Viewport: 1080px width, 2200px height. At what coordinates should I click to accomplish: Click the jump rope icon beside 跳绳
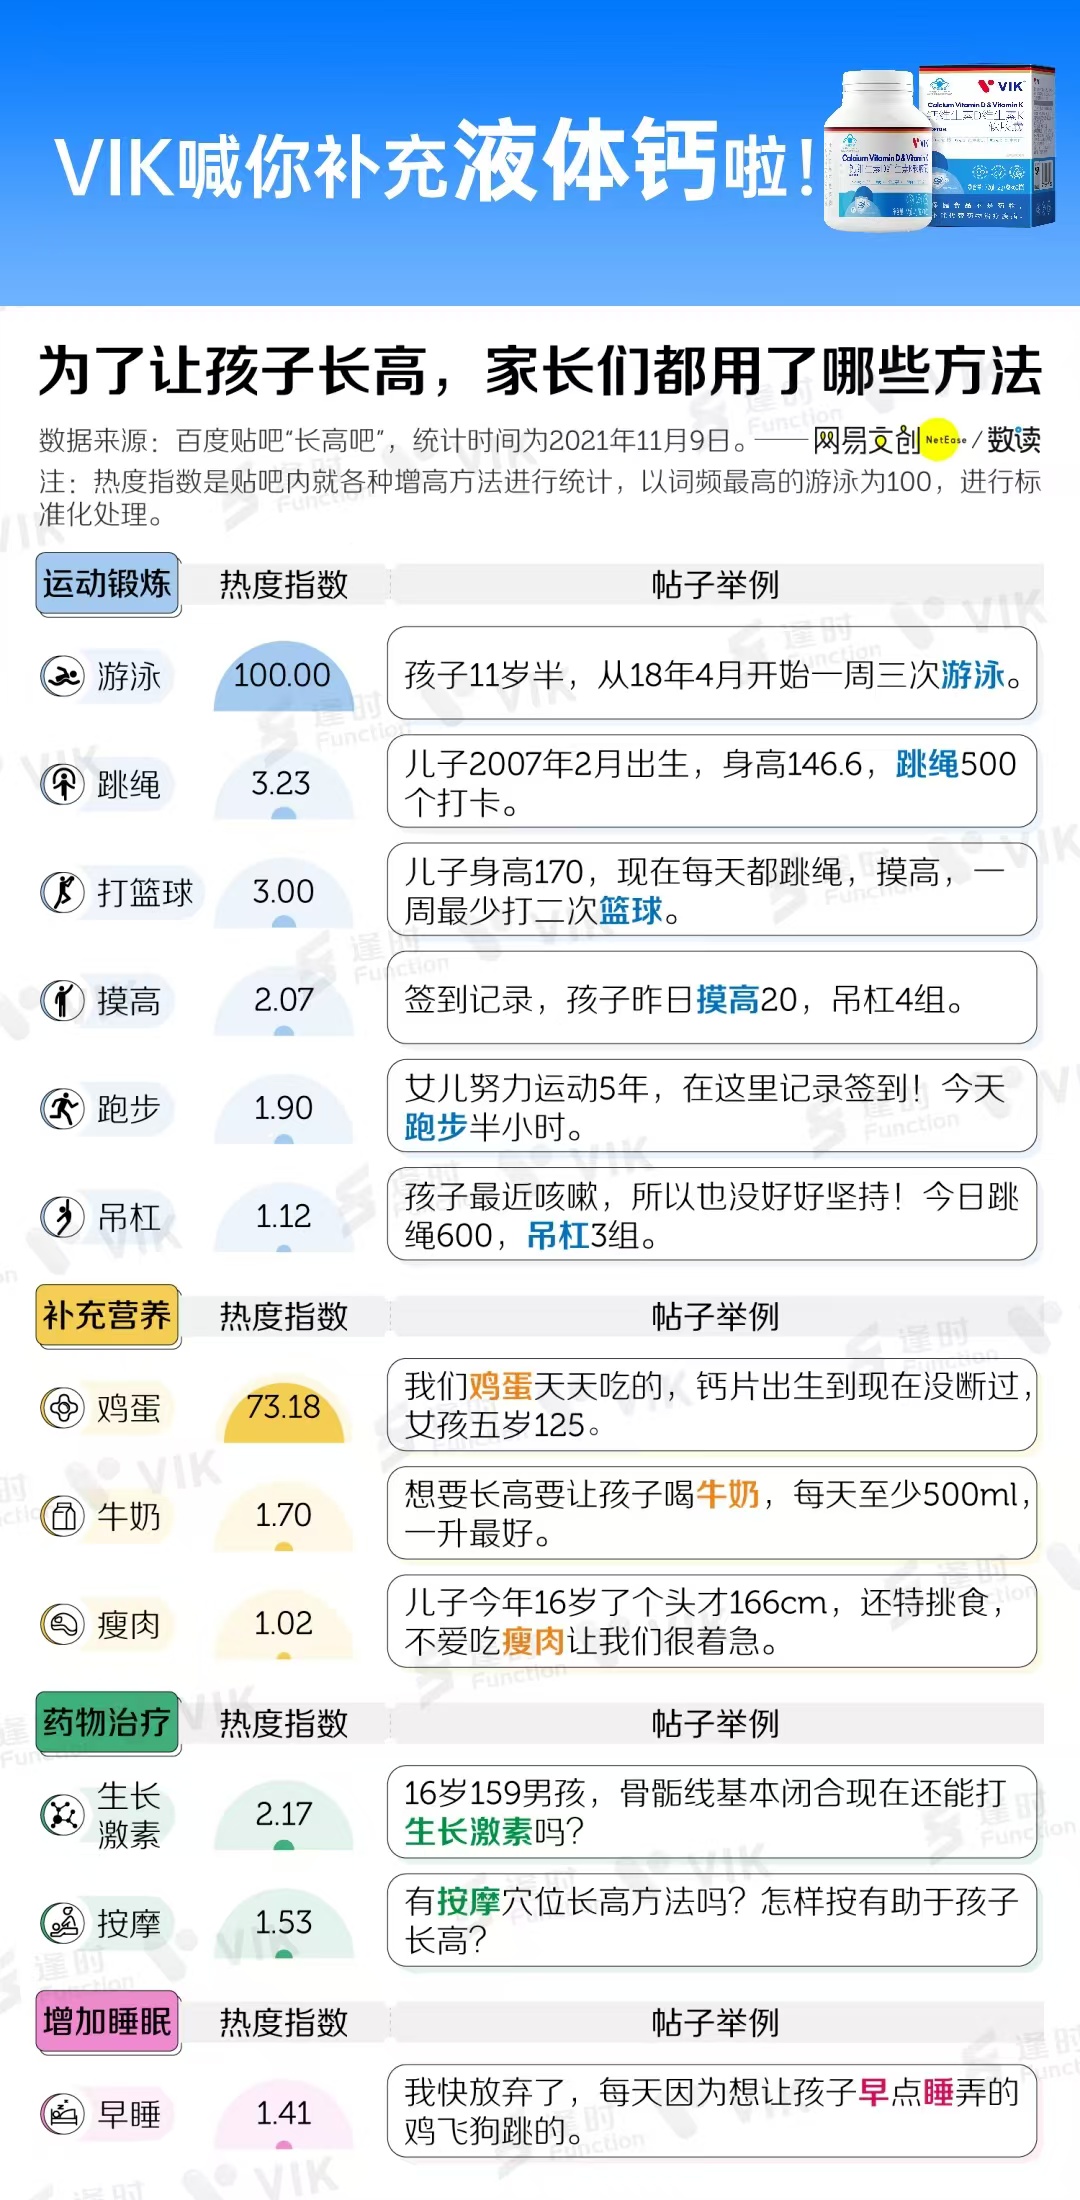63,784
